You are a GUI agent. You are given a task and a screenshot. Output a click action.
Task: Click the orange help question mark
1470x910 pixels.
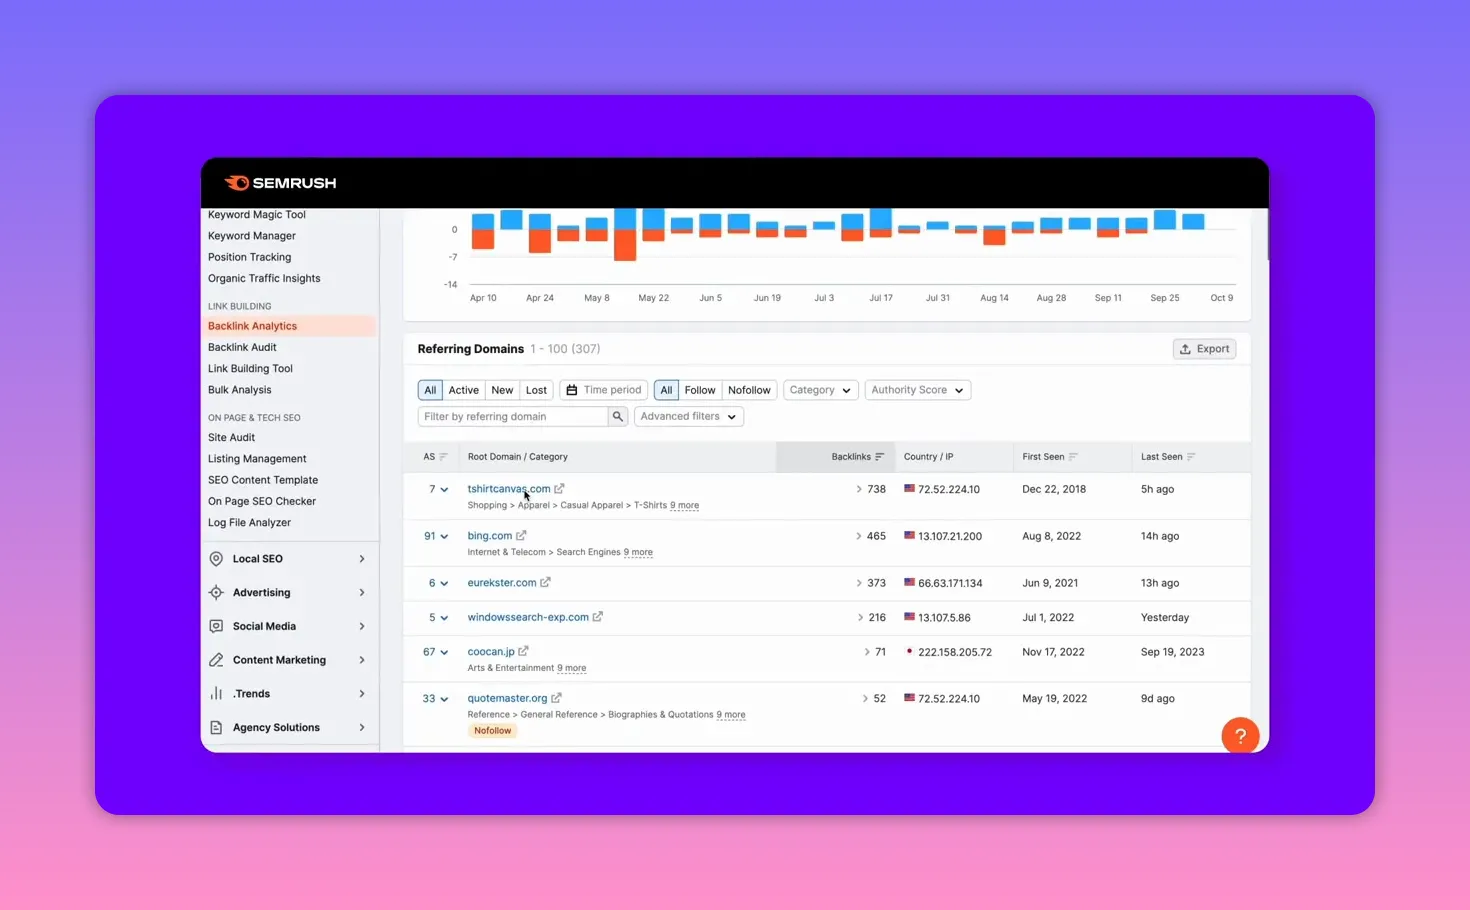point(1240,736)
